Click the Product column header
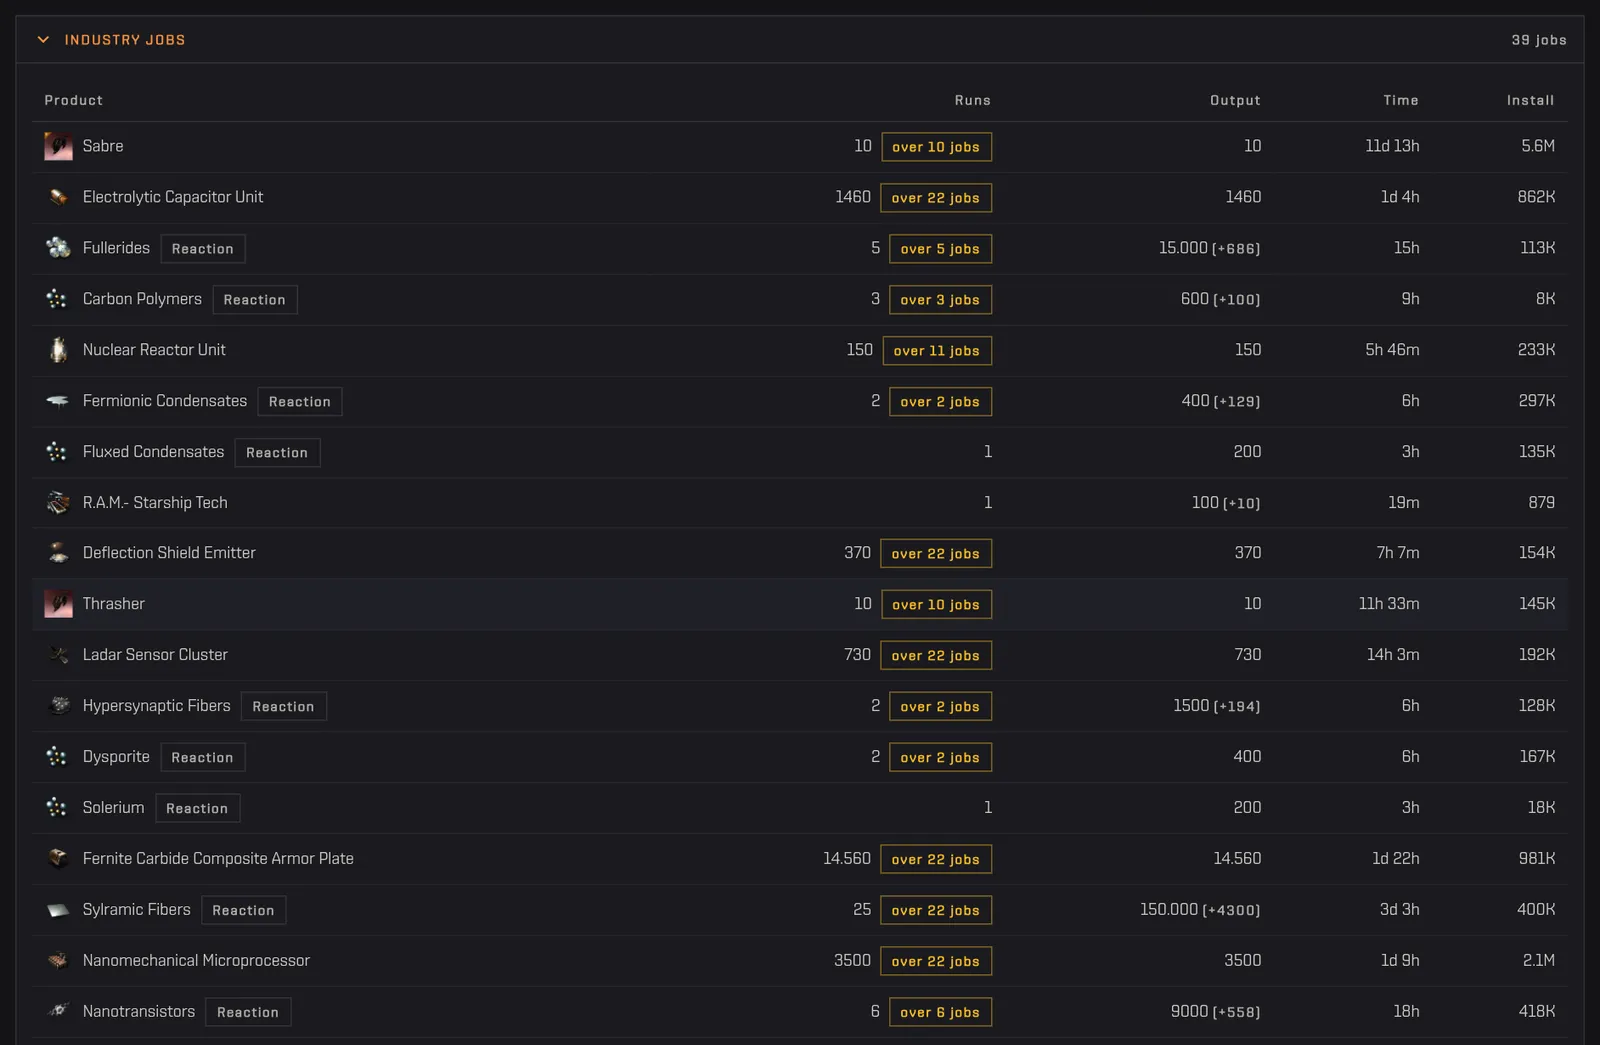 point(73,100)
